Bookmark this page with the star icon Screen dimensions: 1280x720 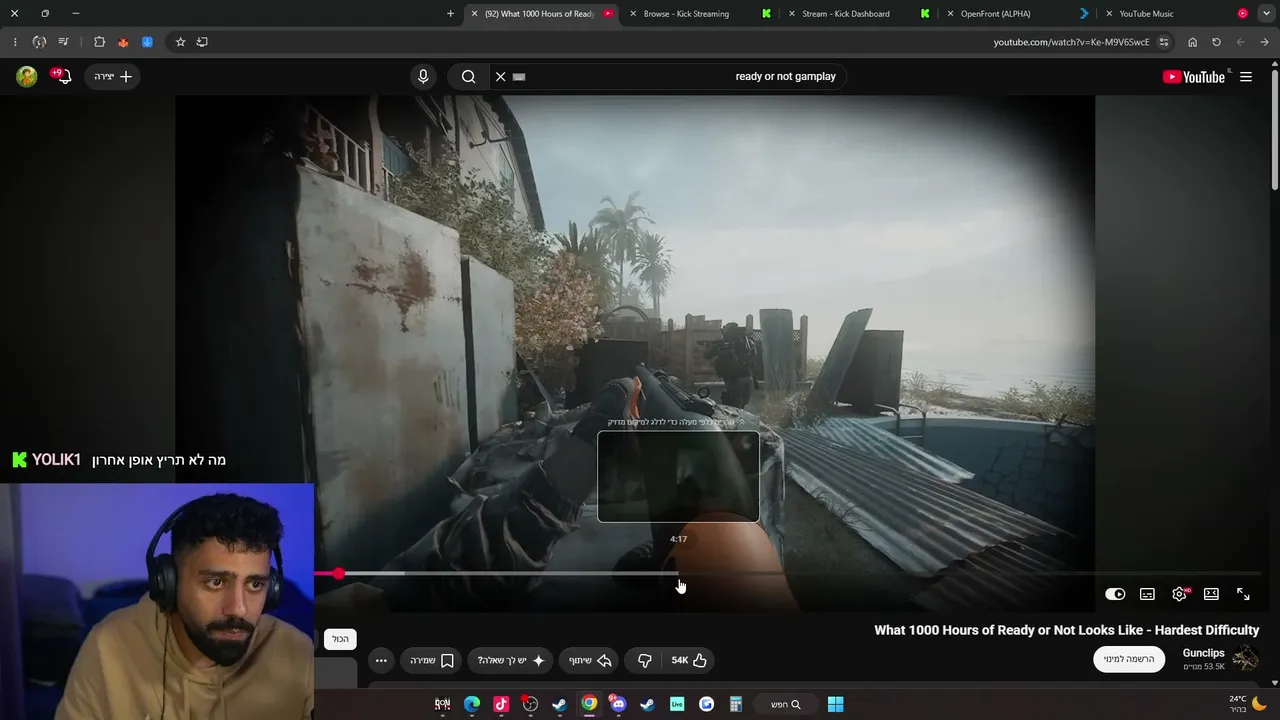click(x=180, y=42)
